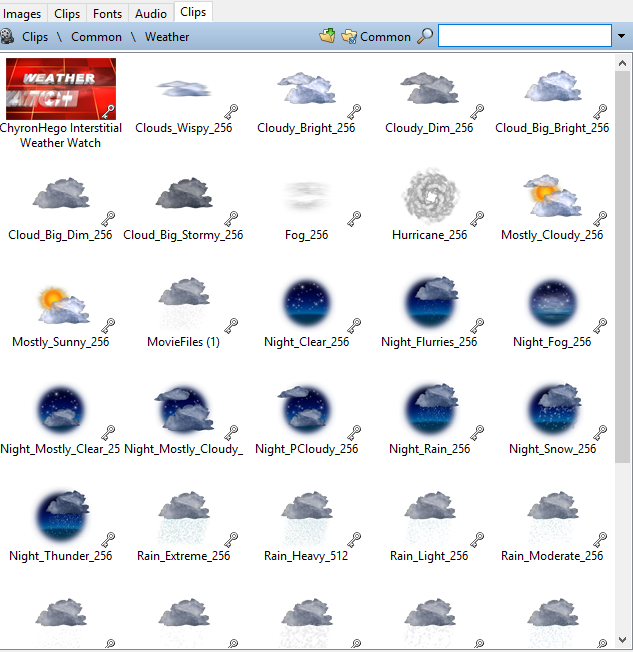Image resolution: width=633 pixels, height=652 pixels.
Task: Select the Hurricane_256 clip
Action: (x=429, y=195)
